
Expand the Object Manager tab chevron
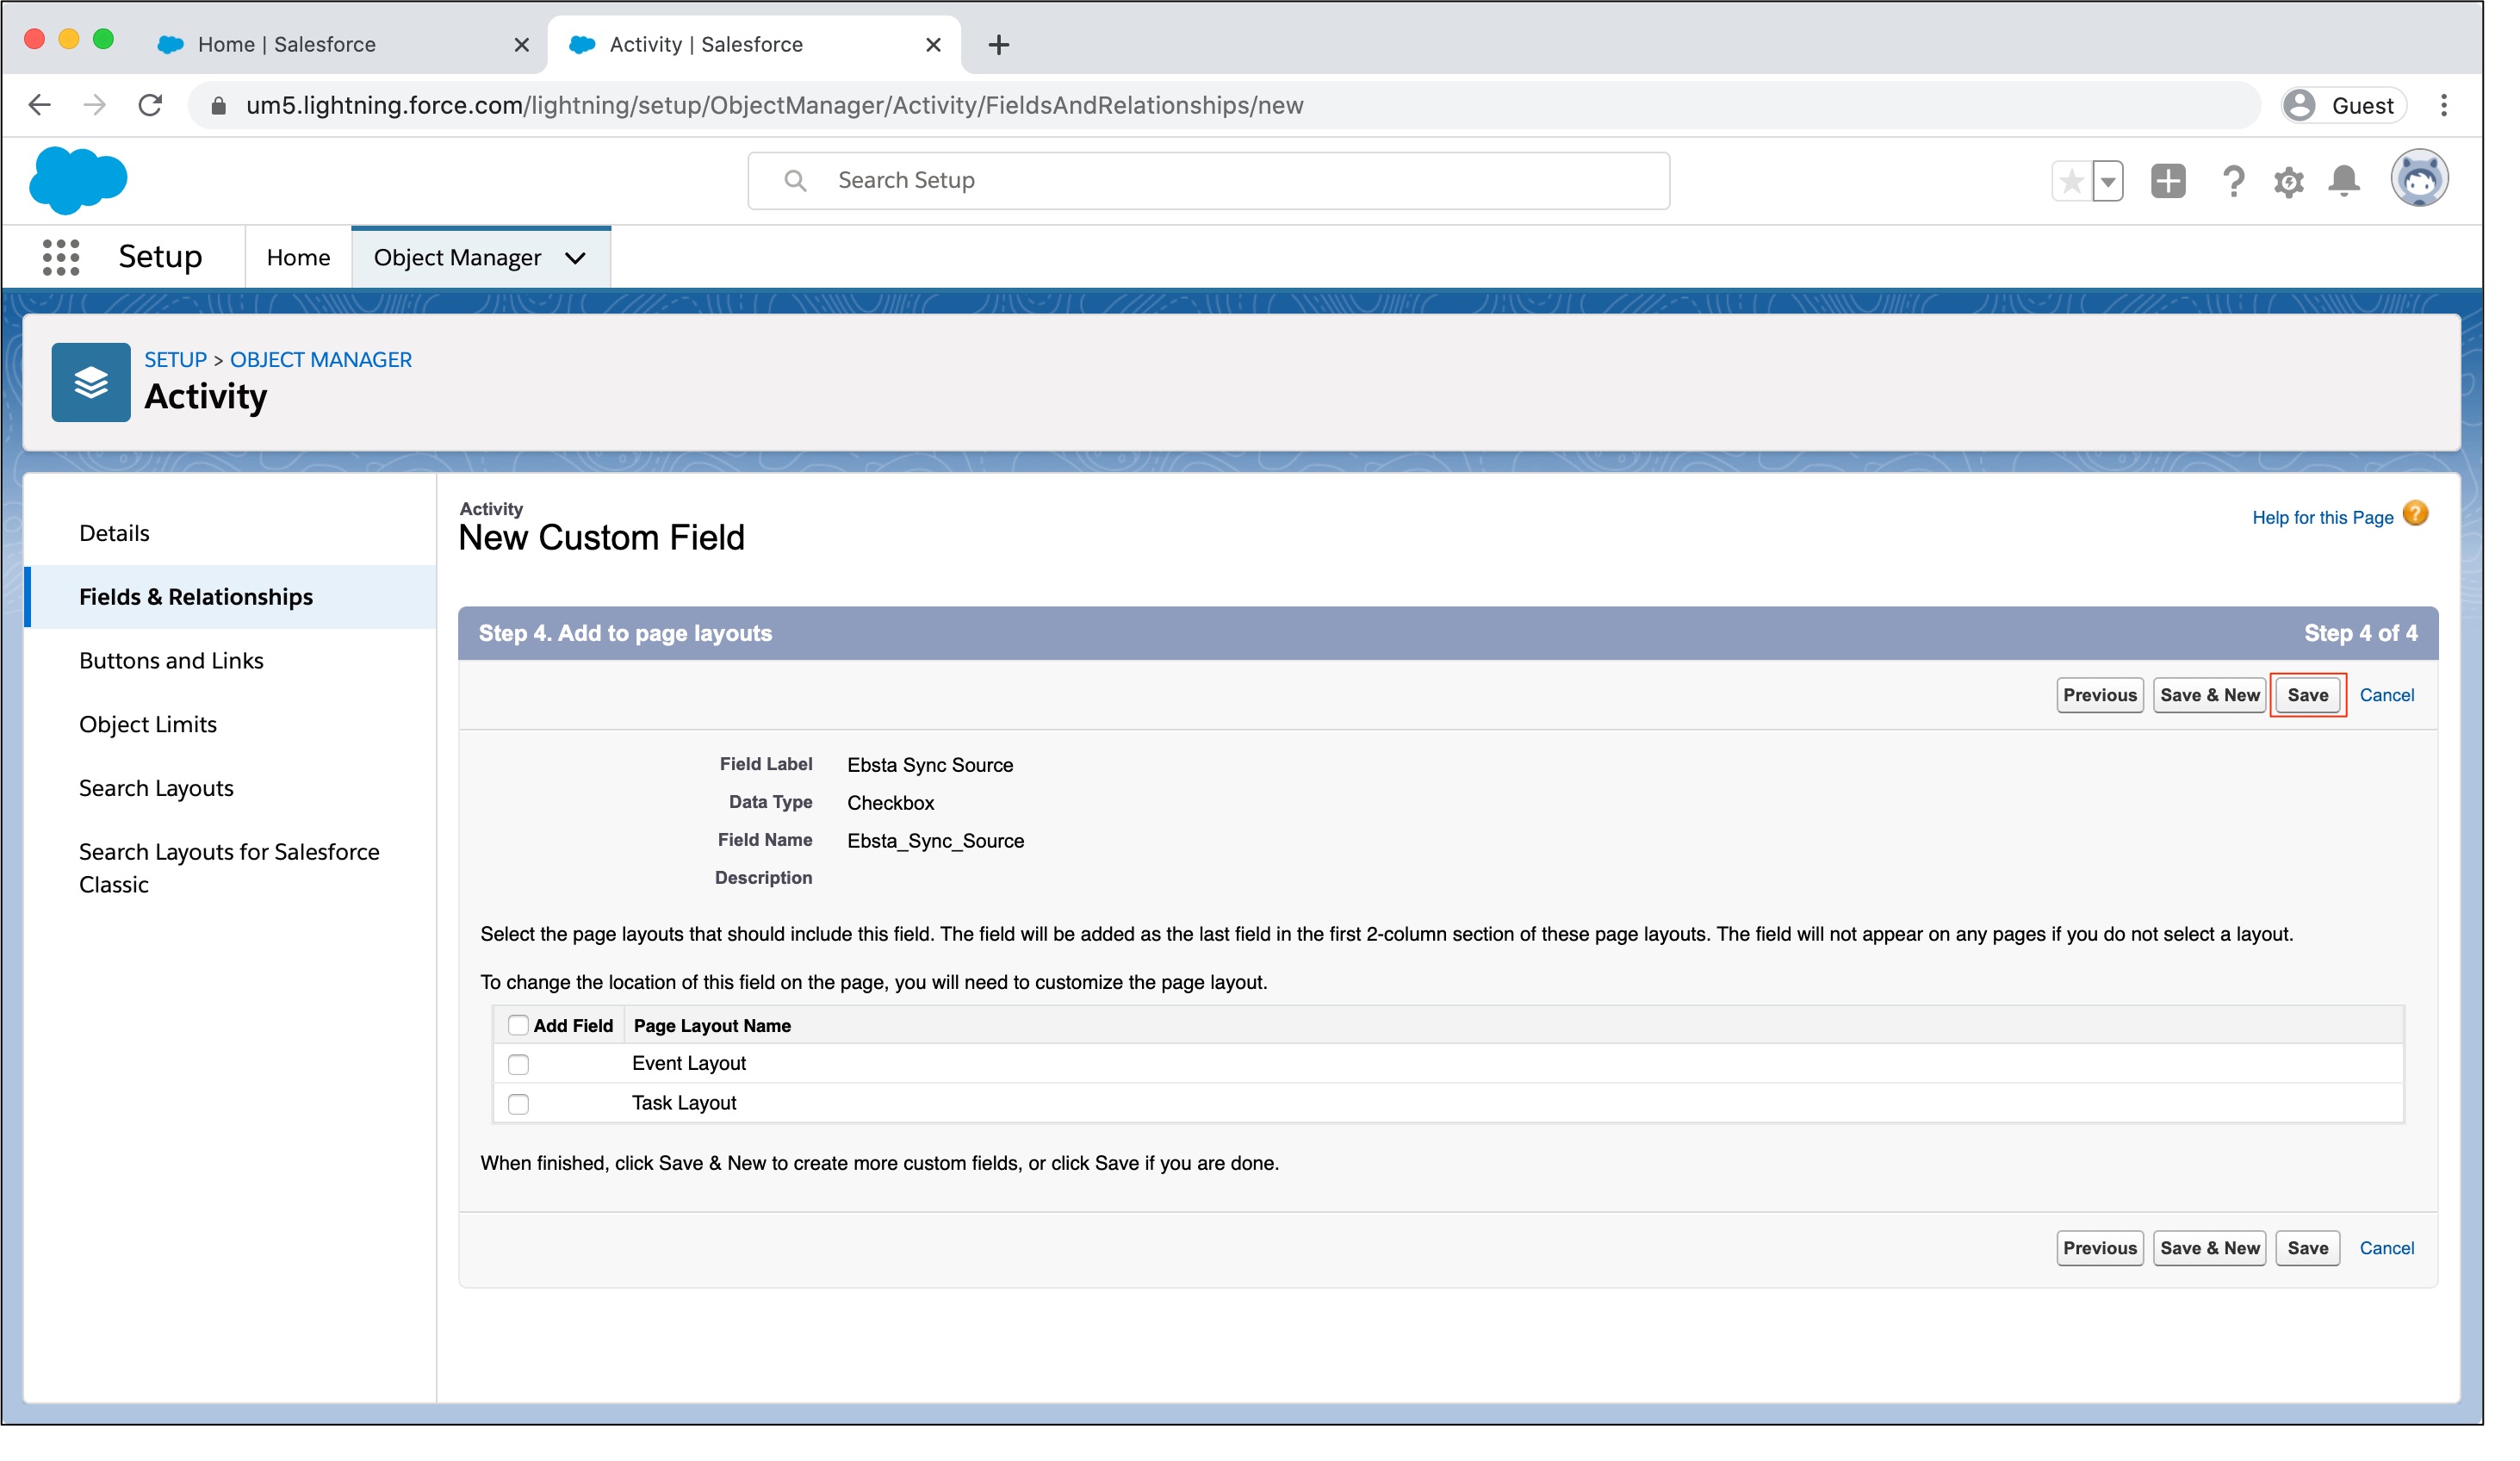coord(575,258)
